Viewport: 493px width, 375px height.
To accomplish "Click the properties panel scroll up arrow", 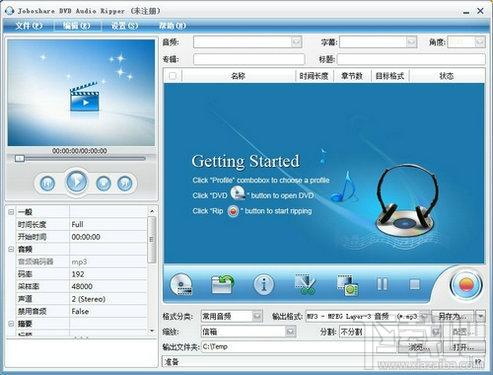I will 152,211.
